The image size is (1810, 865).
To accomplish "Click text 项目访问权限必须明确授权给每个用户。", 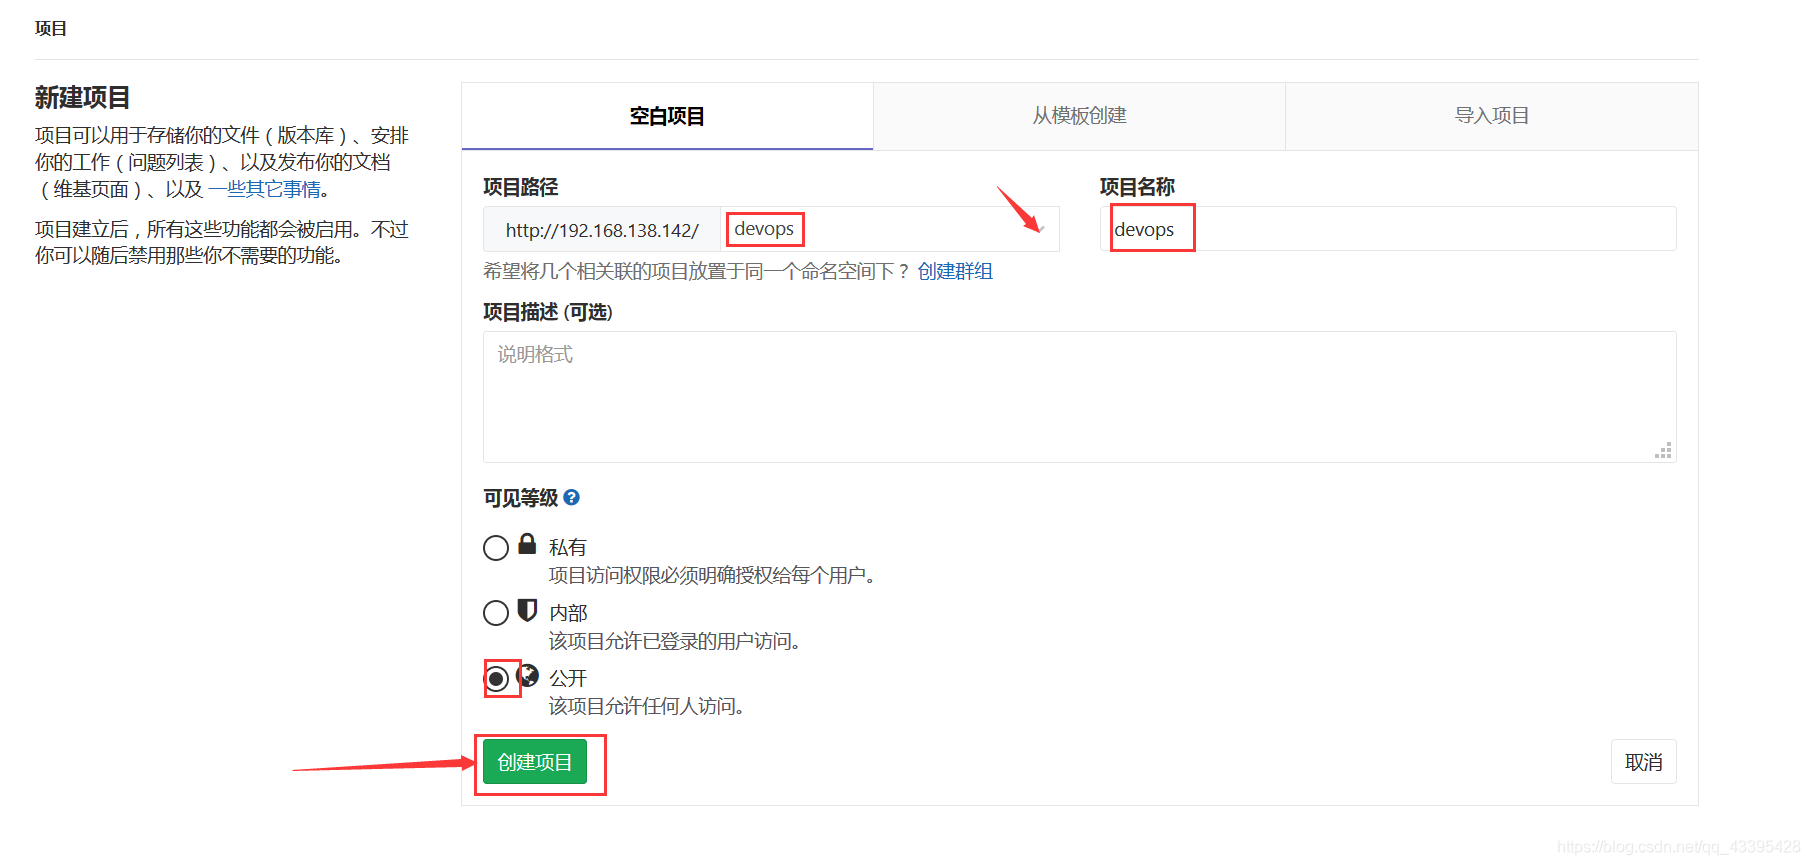I will [712, 575].
